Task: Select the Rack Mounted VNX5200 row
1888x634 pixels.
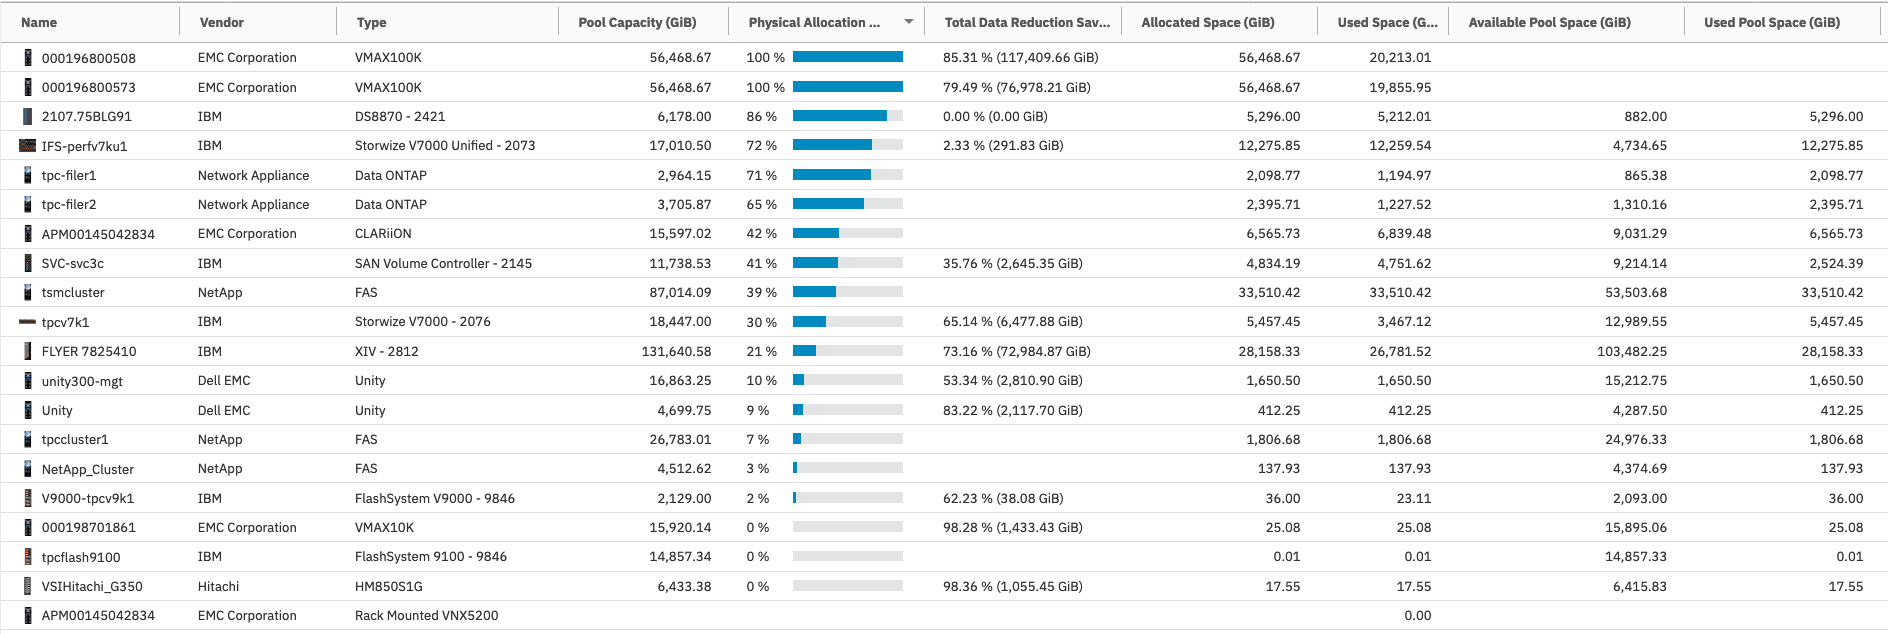Action: 426,616
